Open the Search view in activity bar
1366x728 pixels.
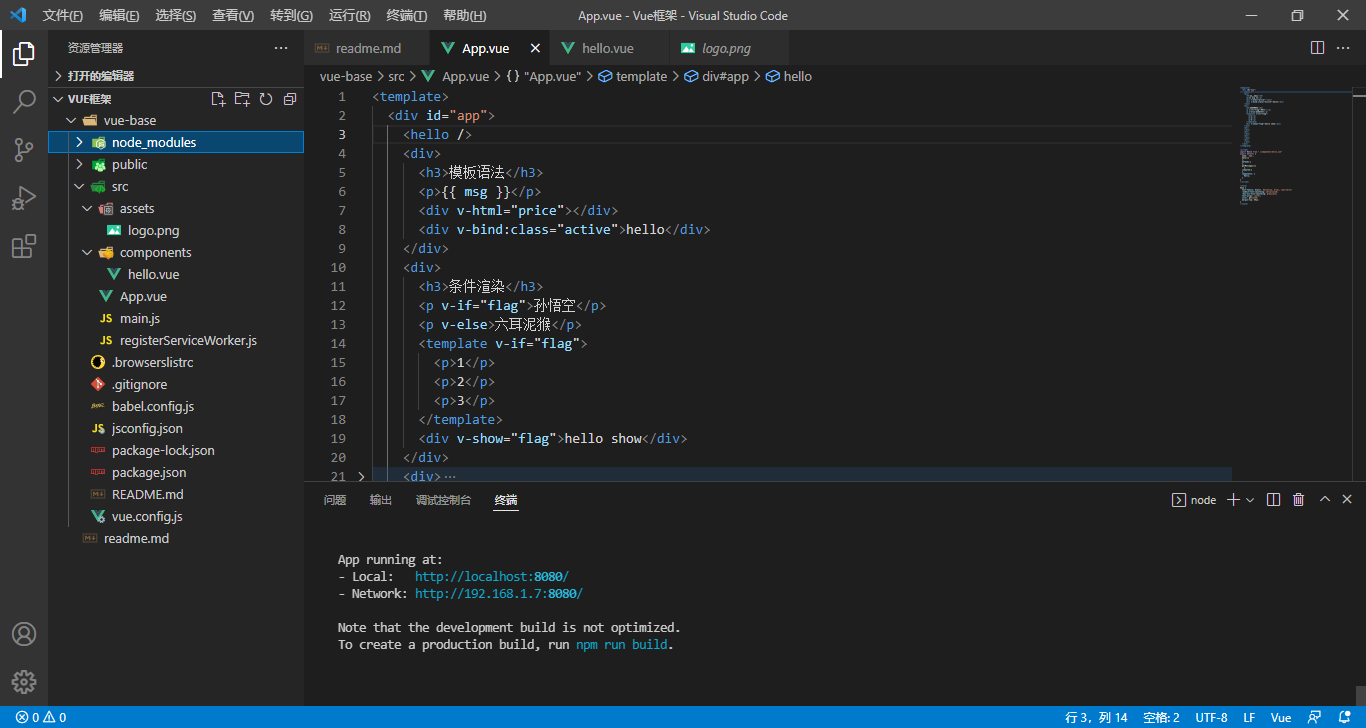[24, 102]
